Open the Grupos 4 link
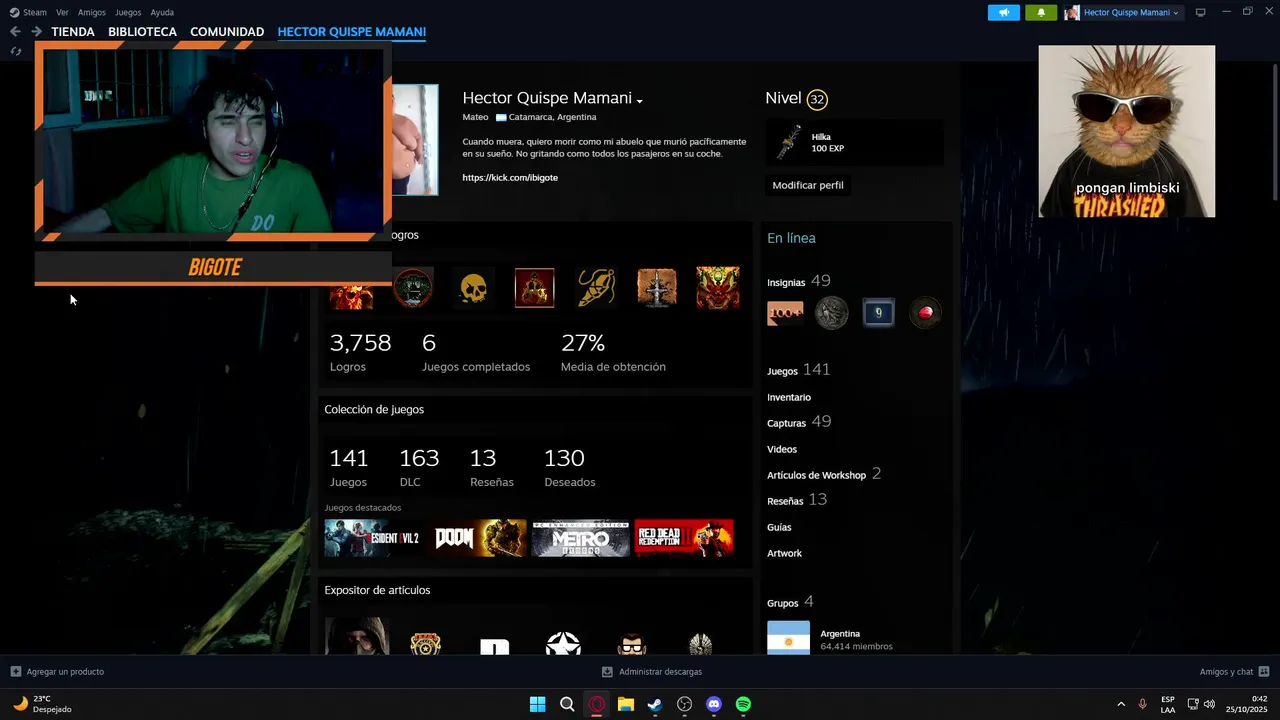Viewport: 1280px width, 720px height. (x=790, y=602)
